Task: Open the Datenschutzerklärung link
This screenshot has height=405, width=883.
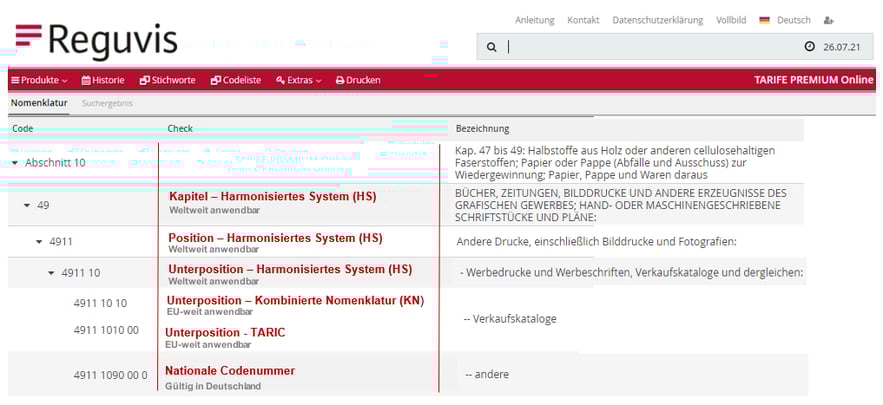Action: 657,20
